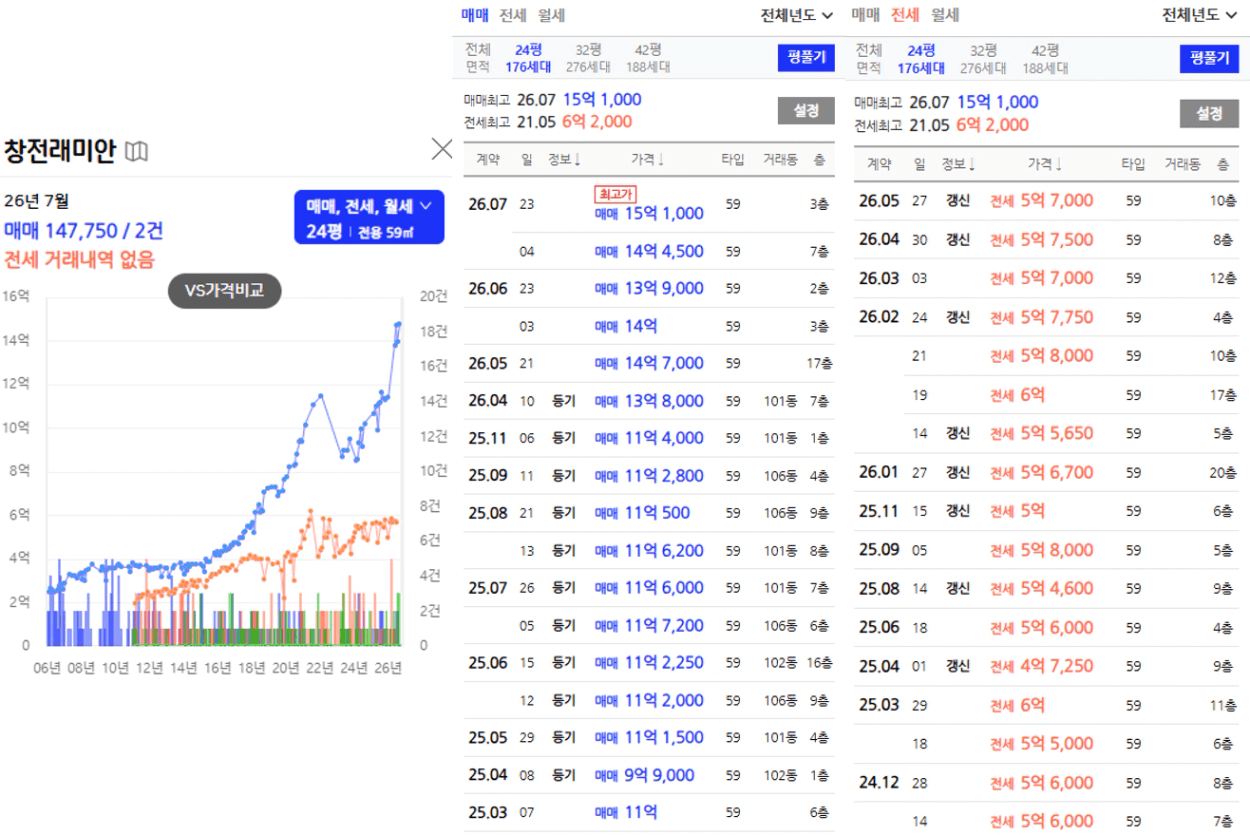Select the 32평 276세대 area filter in the middle panel
The image size is (1250, 835).
click(x=589, y=58)
